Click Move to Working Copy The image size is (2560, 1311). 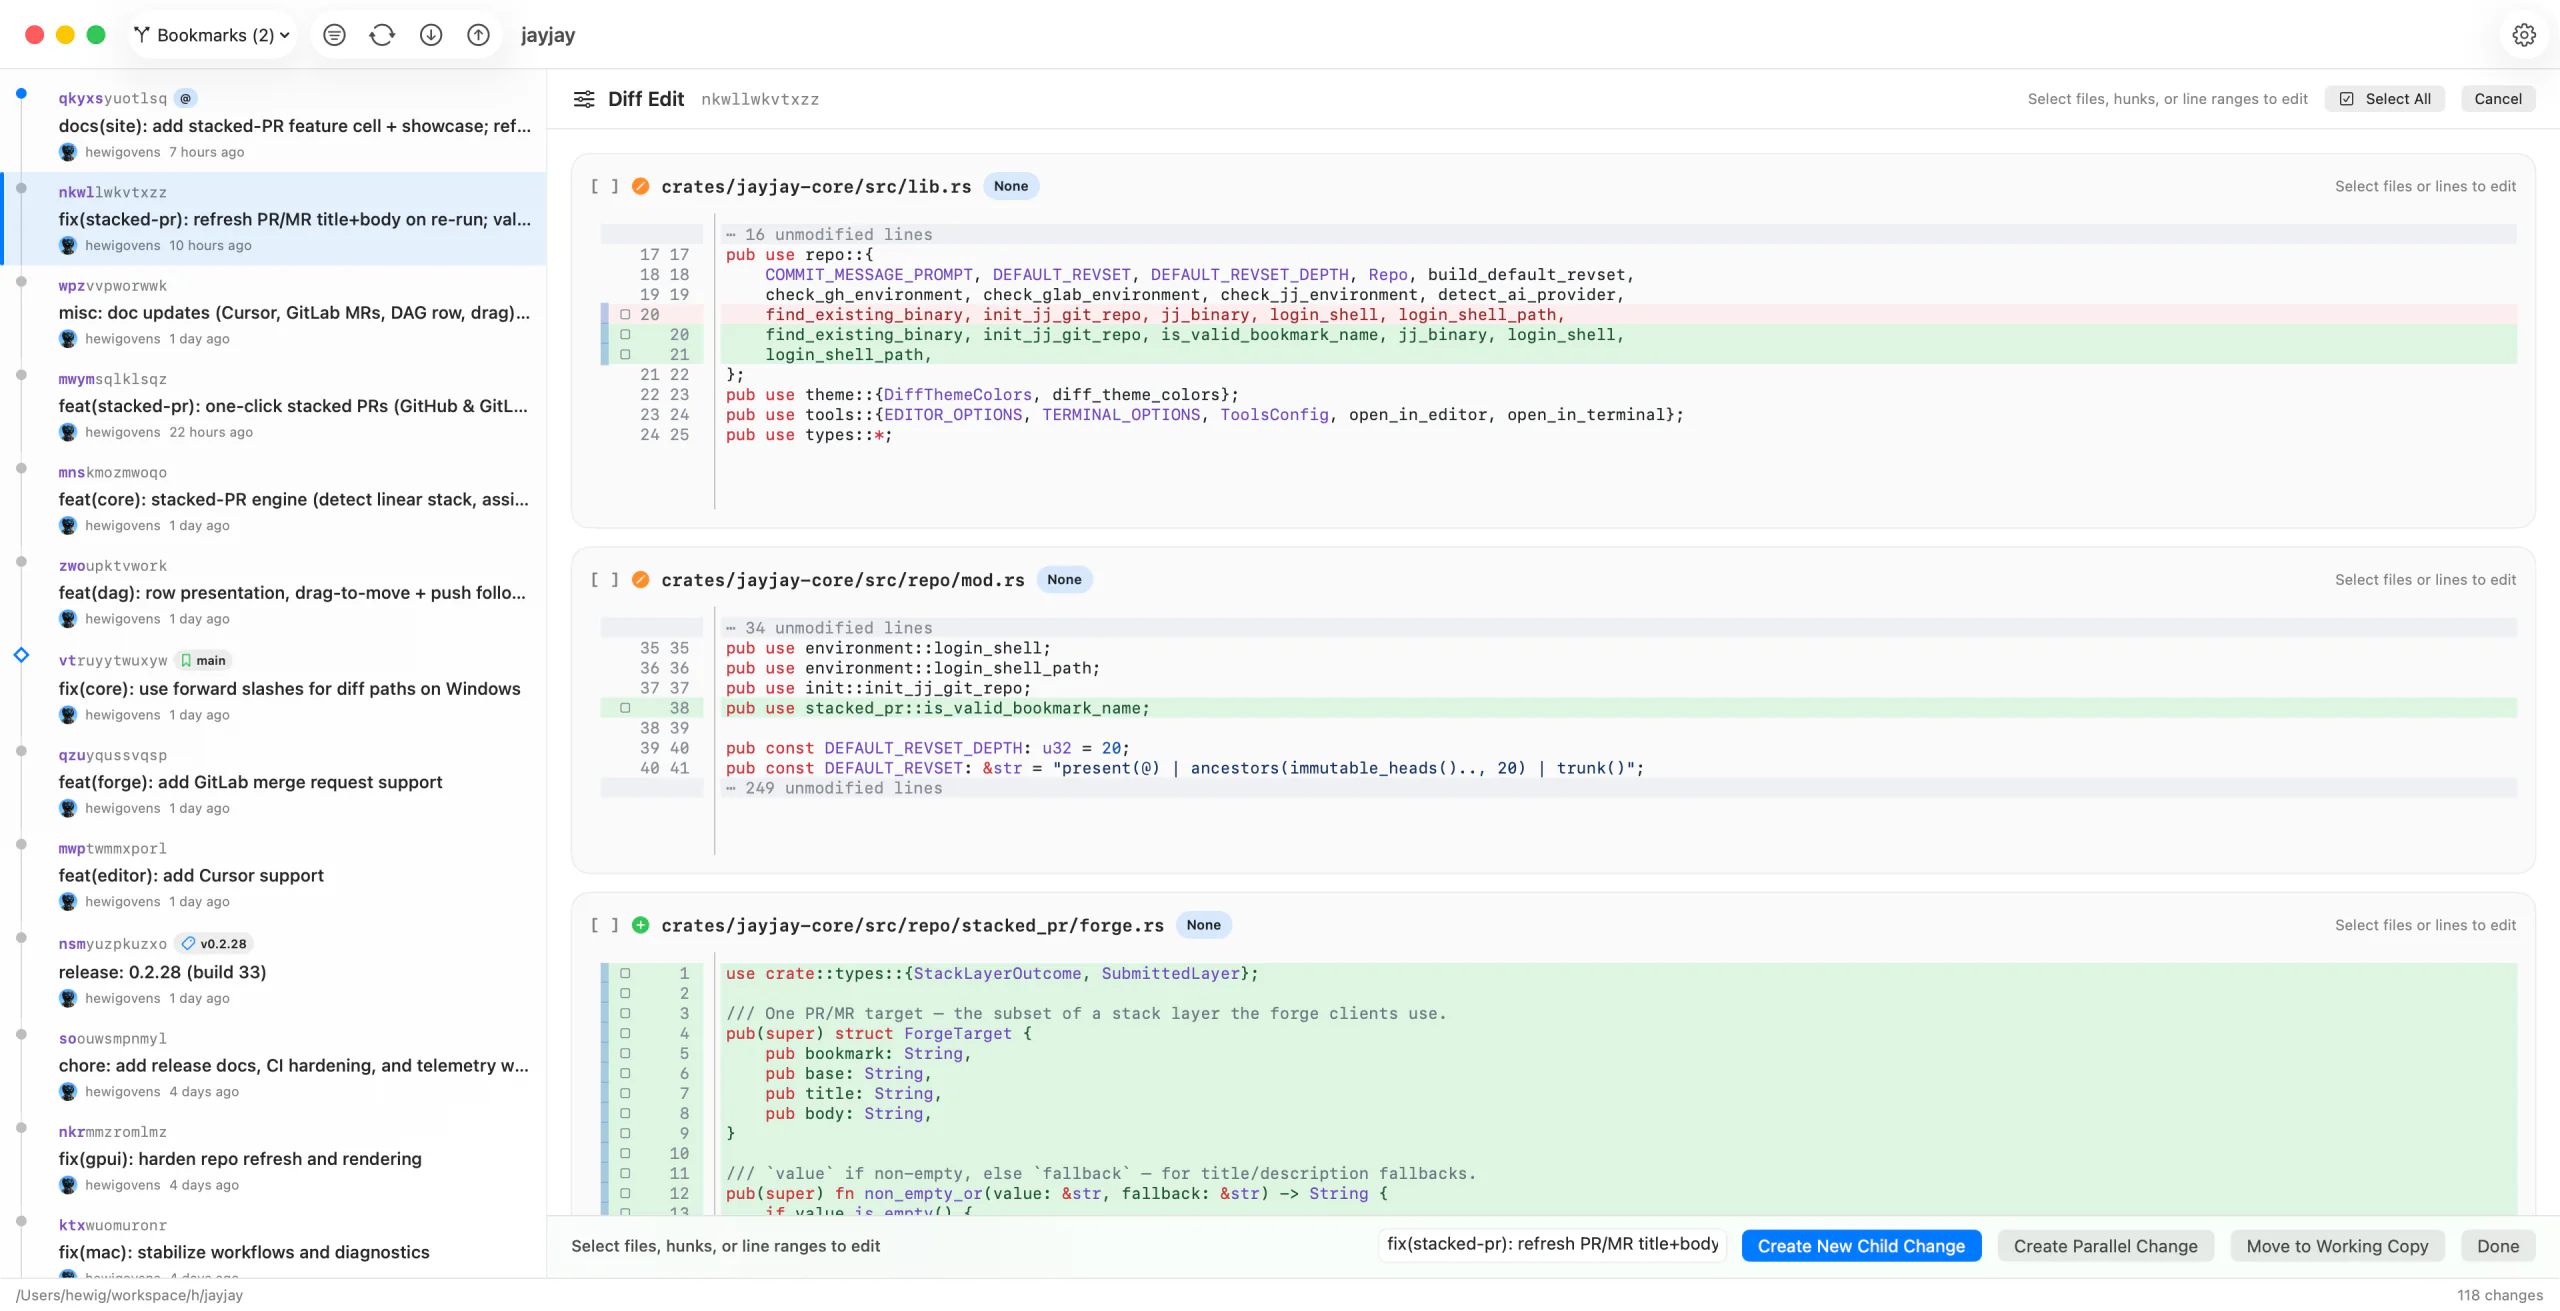click(x=2337, y=1246)
